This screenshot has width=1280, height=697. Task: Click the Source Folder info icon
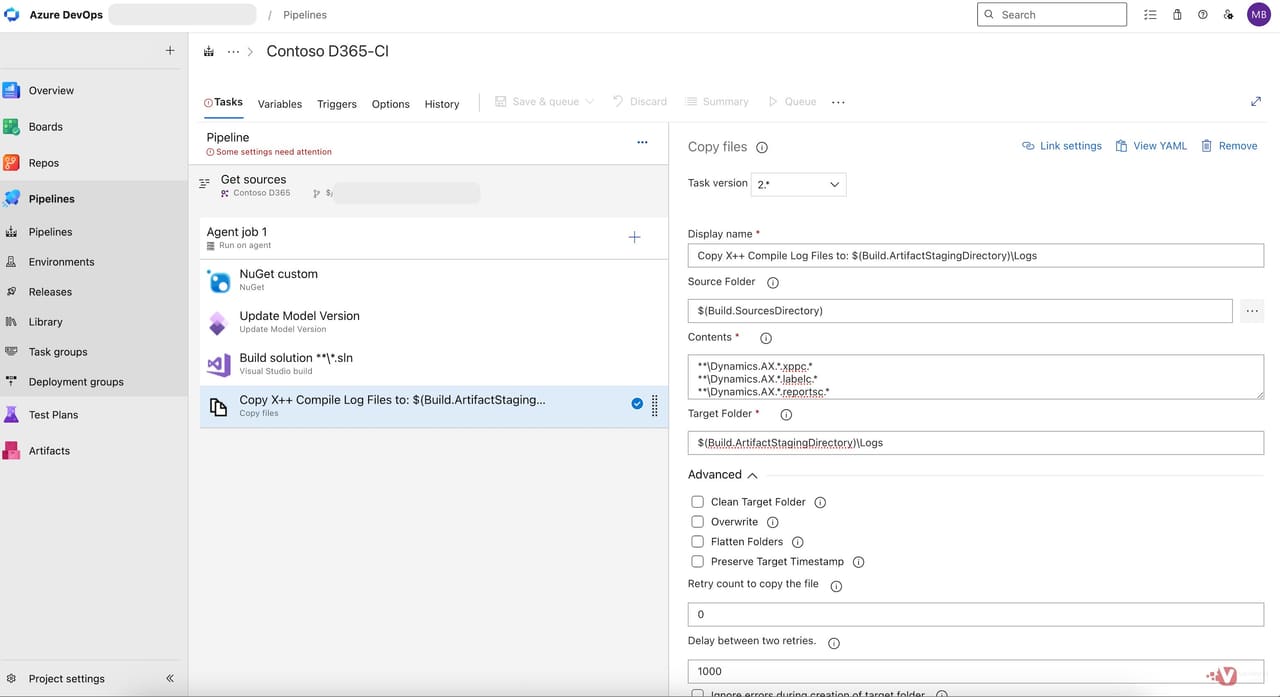click(772, 283)
